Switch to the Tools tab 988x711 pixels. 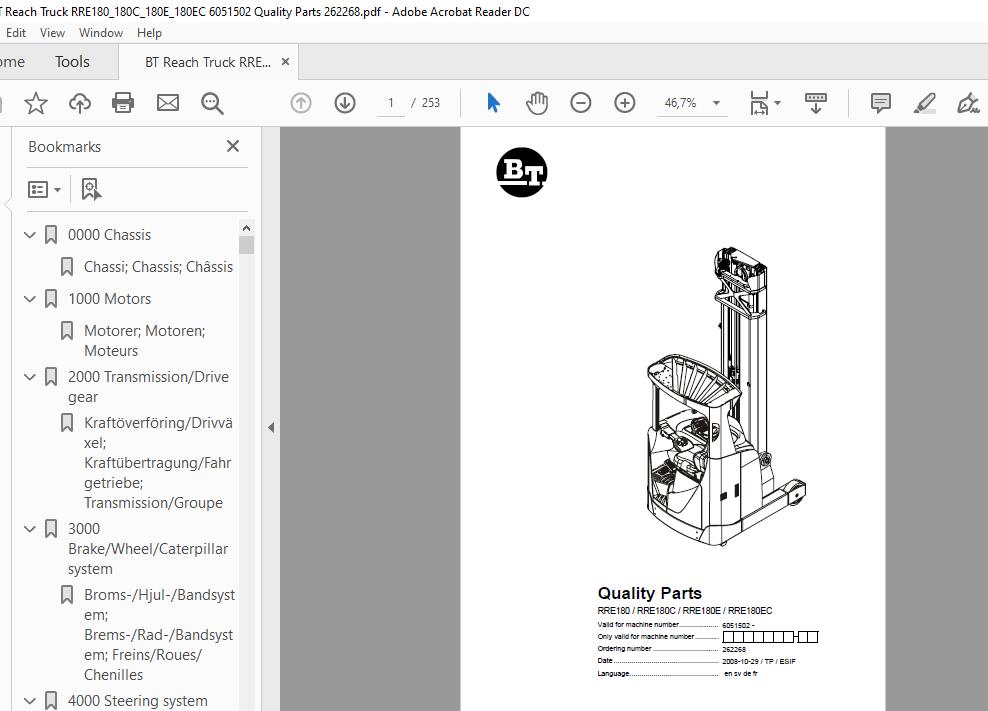point(72,62)
